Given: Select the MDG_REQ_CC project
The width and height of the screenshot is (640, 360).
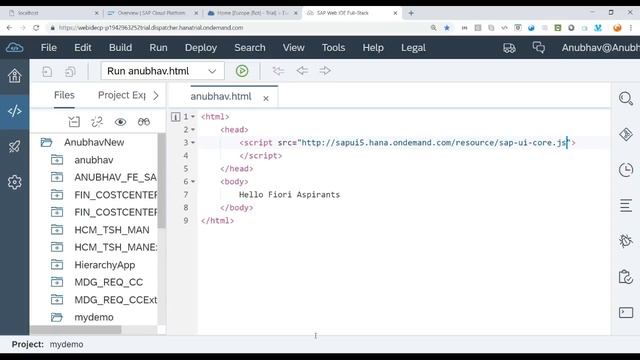Looking at the screenshot, I should tap(109, 282).
